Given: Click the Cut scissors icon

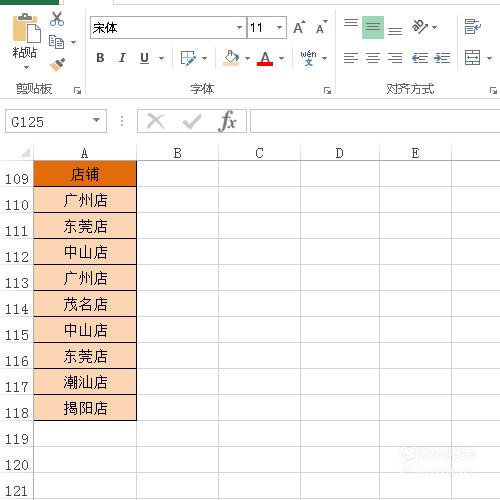Looking at the screenshot, I should [57, 18].
